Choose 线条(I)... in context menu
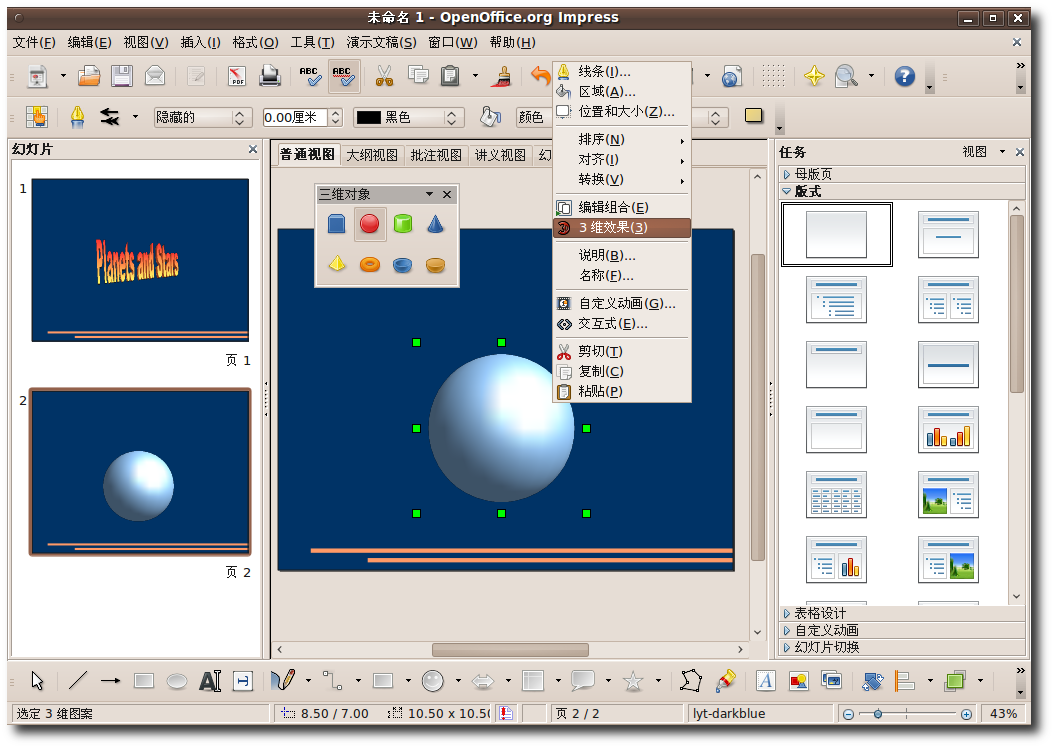Image resolution: width=1054 pixels, height=748 pixels. [622, 71]
